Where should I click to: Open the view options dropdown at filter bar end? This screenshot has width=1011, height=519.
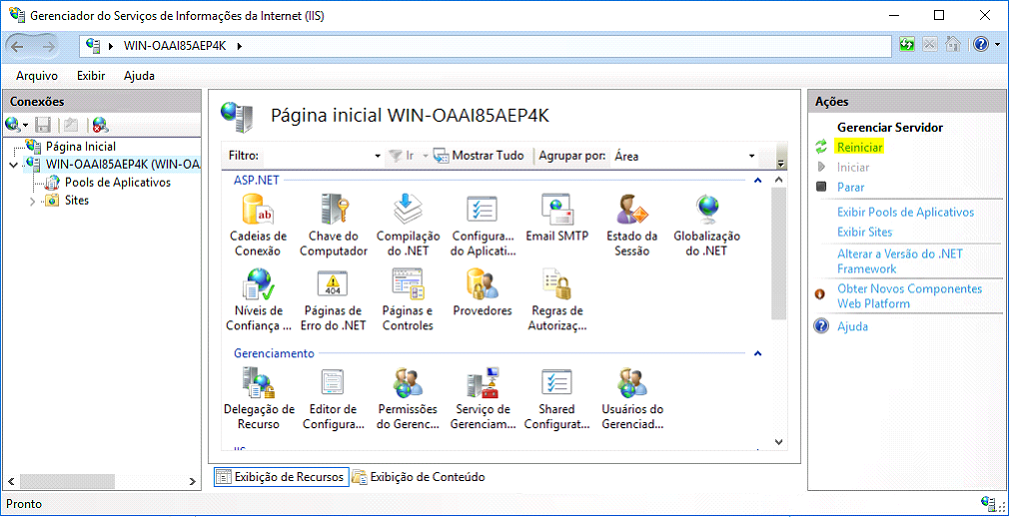coord(782,163)
